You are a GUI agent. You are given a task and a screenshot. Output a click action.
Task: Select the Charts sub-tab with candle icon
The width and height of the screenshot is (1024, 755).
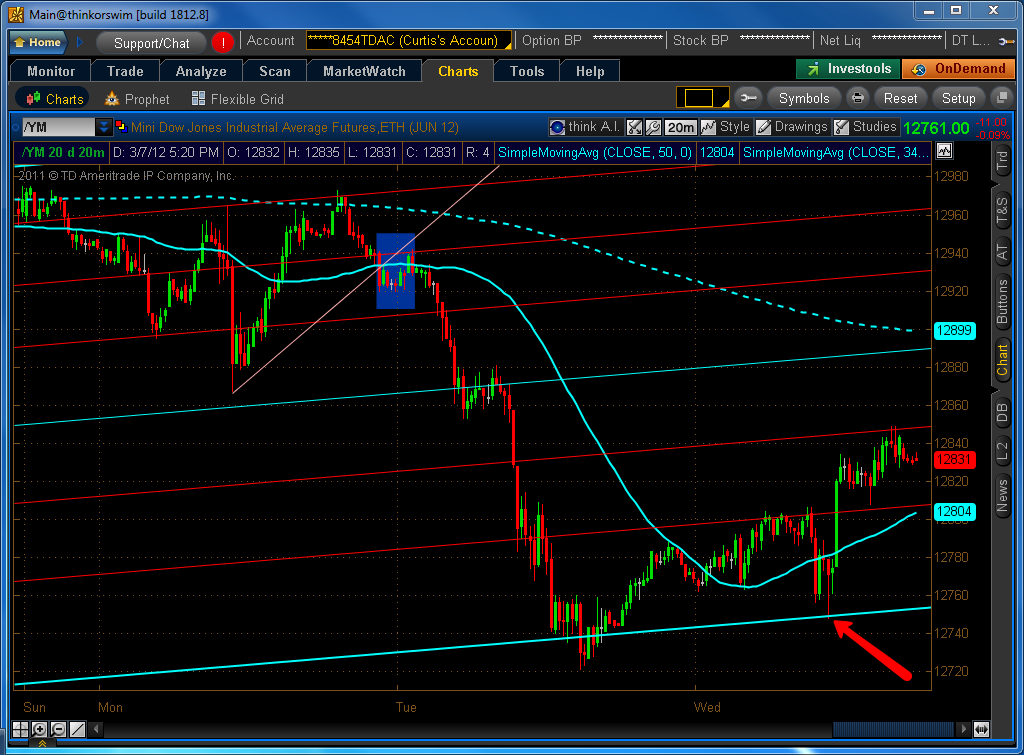click(x=54, y=99)
